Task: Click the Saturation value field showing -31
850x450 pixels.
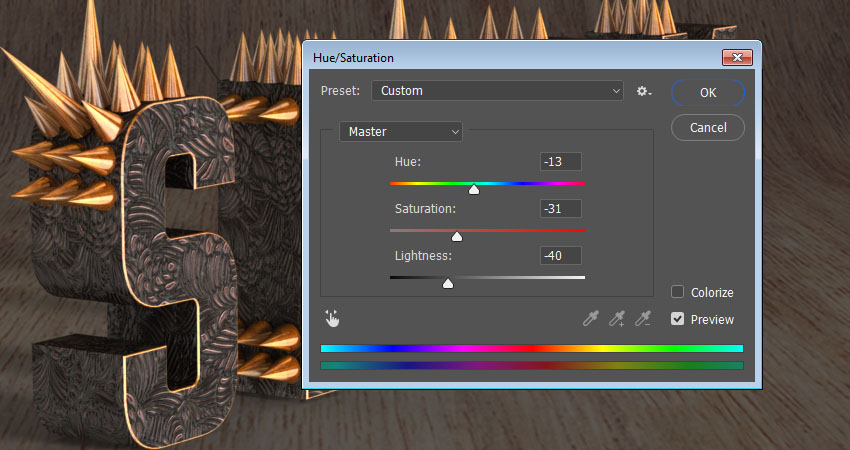Action: click(x=561, y=209)
